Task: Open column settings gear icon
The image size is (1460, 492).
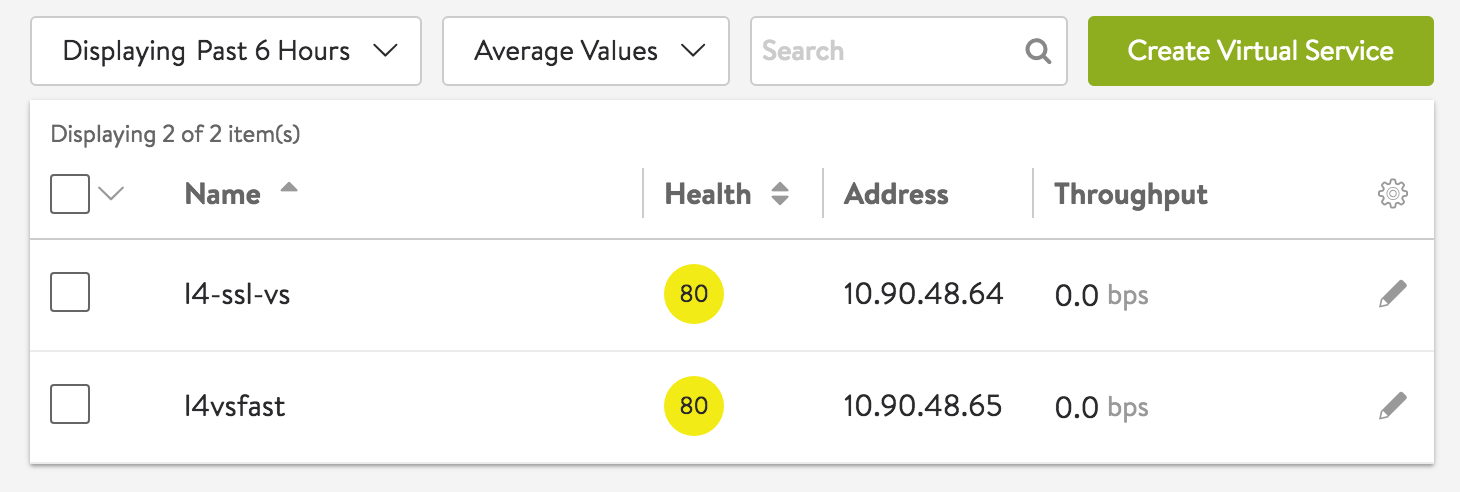Action: pos(1392,194)
